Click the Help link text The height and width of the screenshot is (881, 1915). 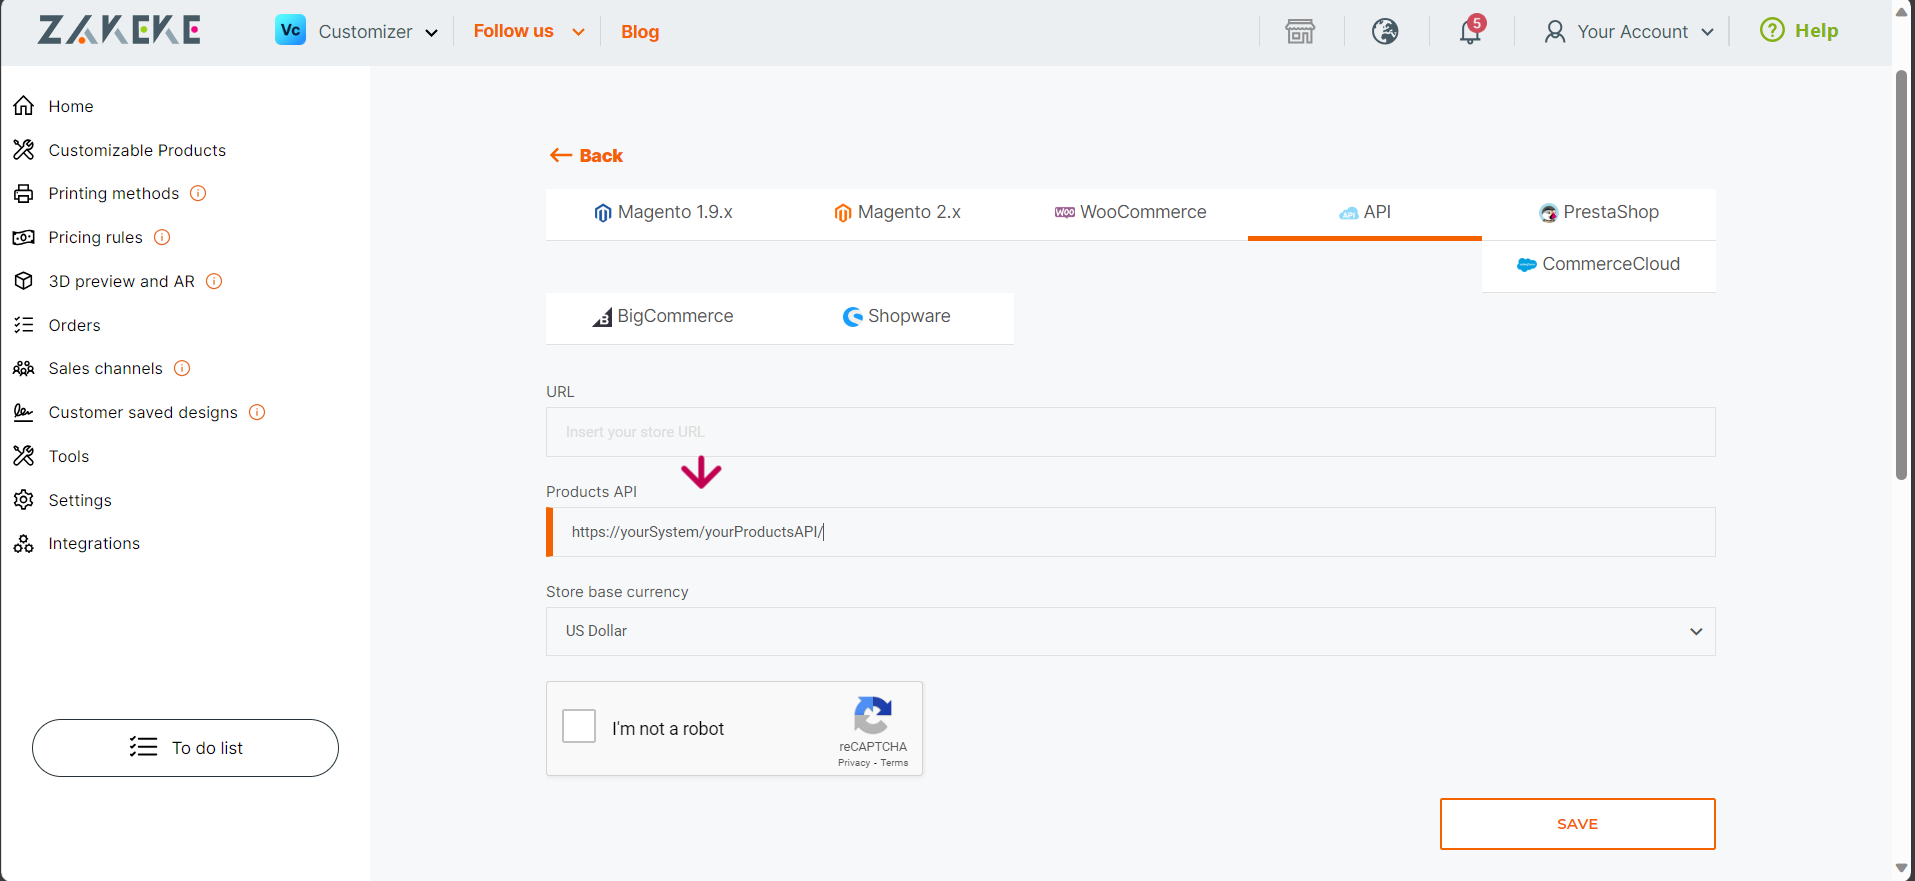click(x=1816, y=31)
